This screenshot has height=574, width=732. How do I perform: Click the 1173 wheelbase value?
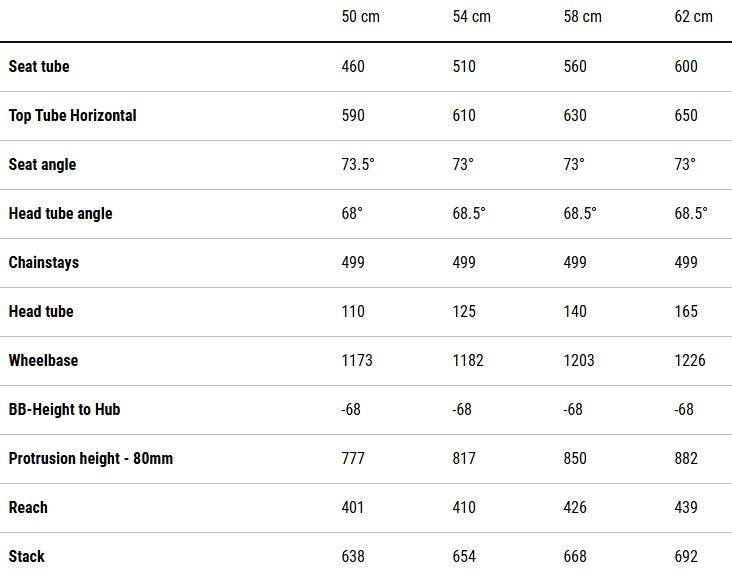[357, 360]
